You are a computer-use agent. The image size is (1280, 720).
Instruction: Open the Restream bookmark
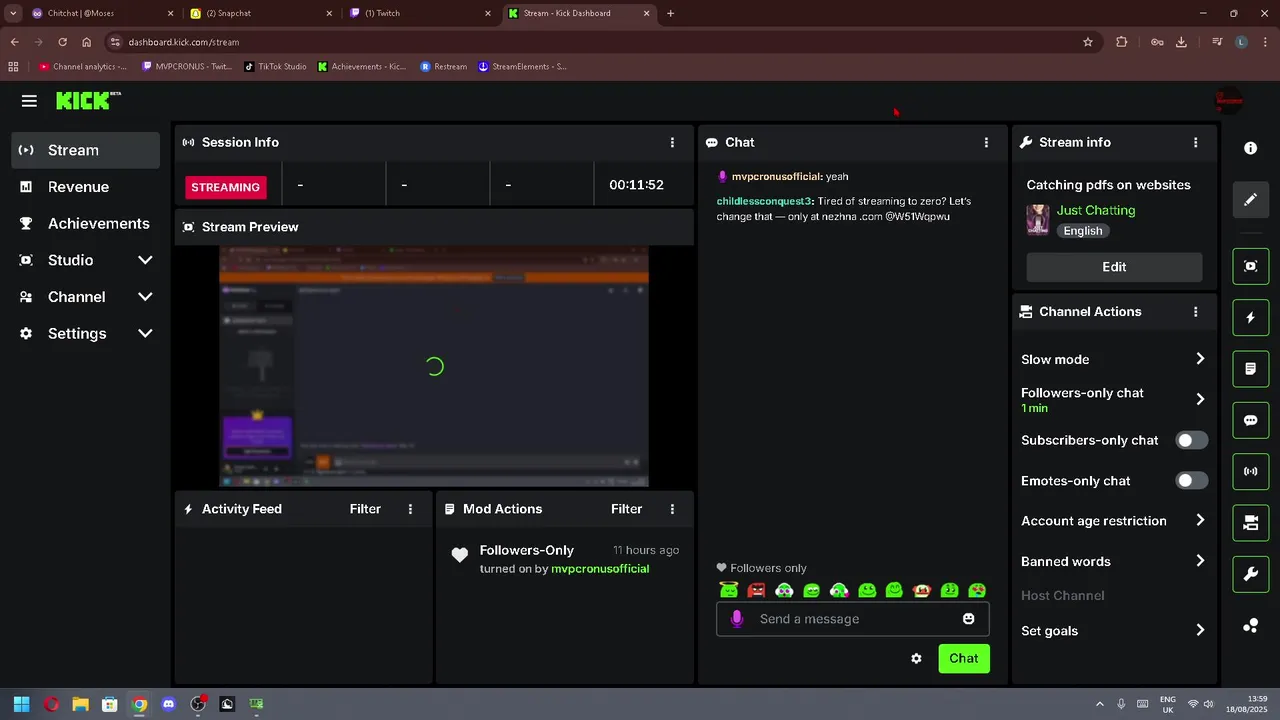pyautogui.click(x=444, y=67)
